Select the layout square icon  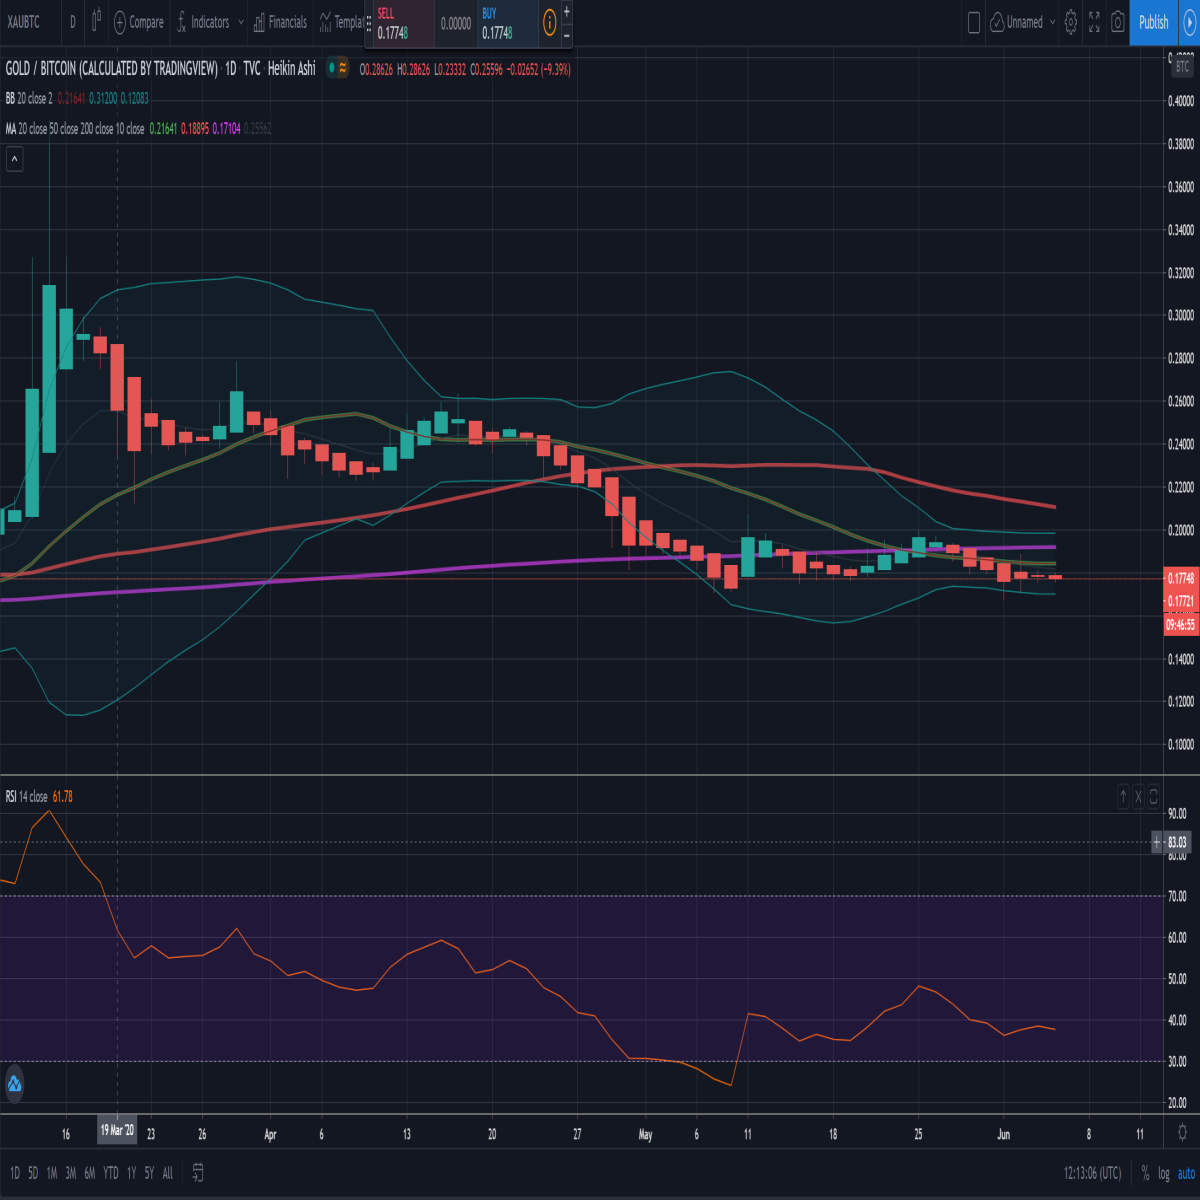click(x=974, y=22)
